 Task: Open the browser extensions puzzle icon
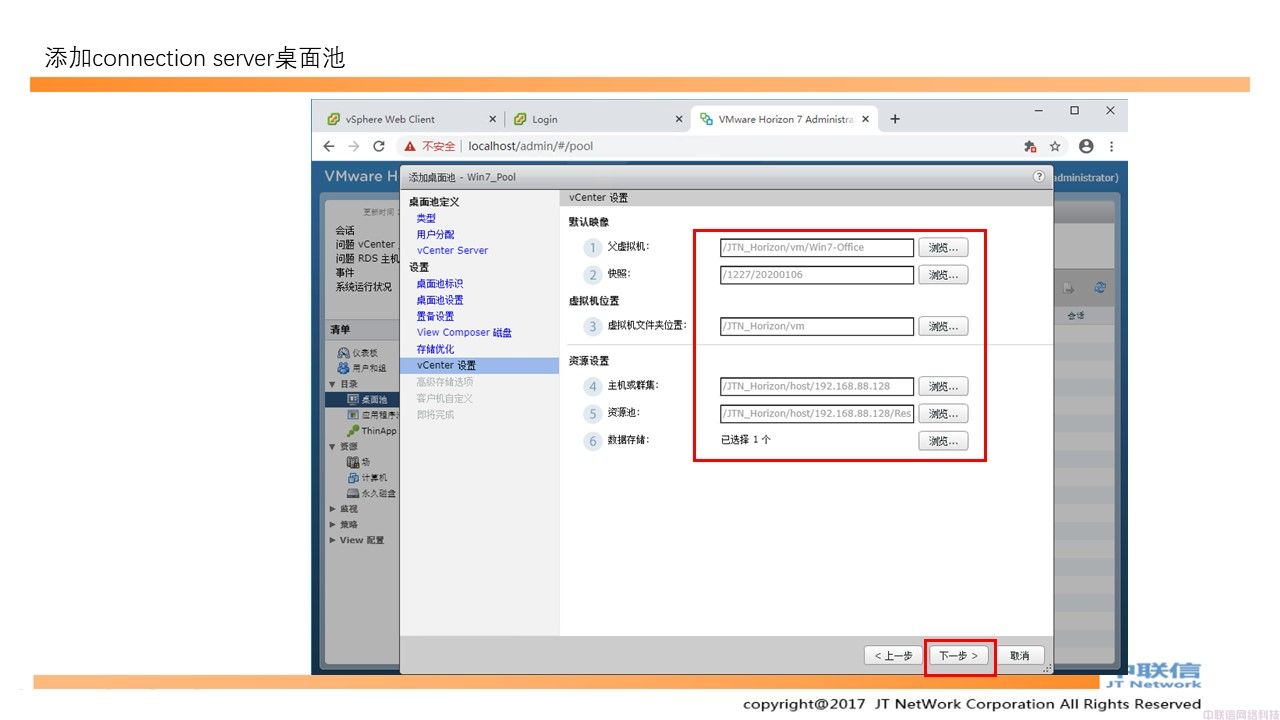1030,146
